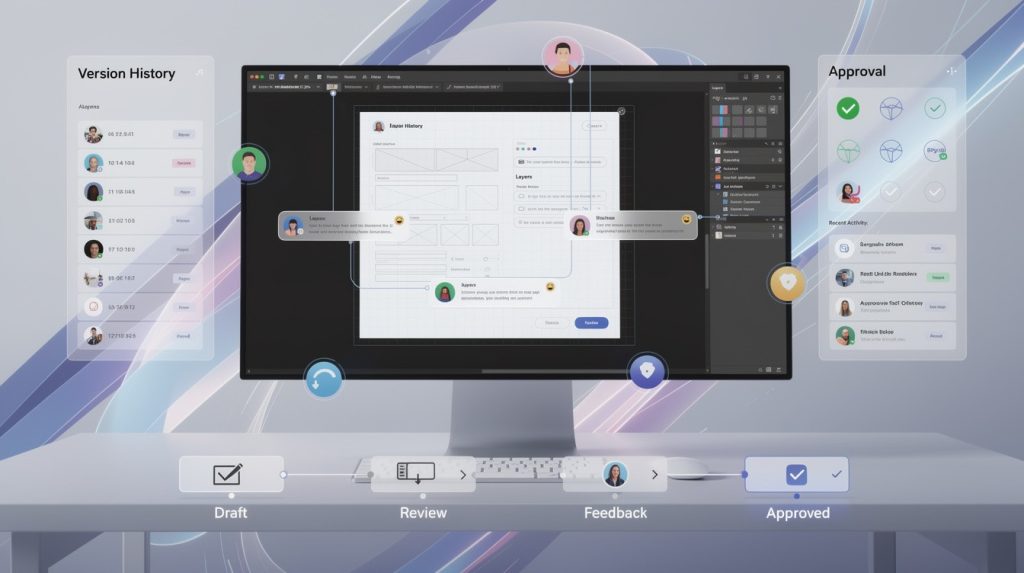
Task: Click the wireframe text field below top placeholders
Action: [x=416, y=178]
